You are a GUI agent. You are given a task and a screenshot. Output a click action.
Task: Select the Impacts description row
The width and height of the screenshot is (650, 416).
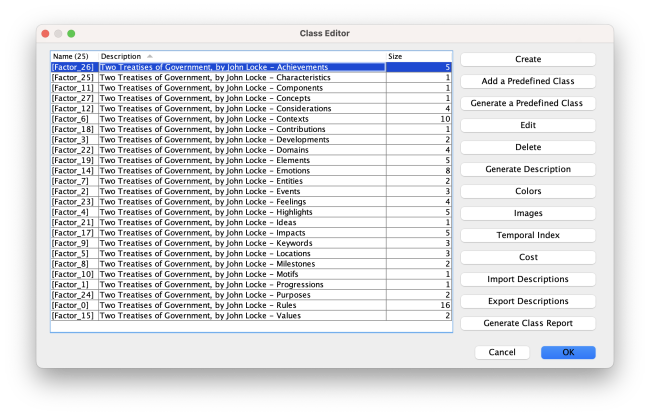coord(242,233)
